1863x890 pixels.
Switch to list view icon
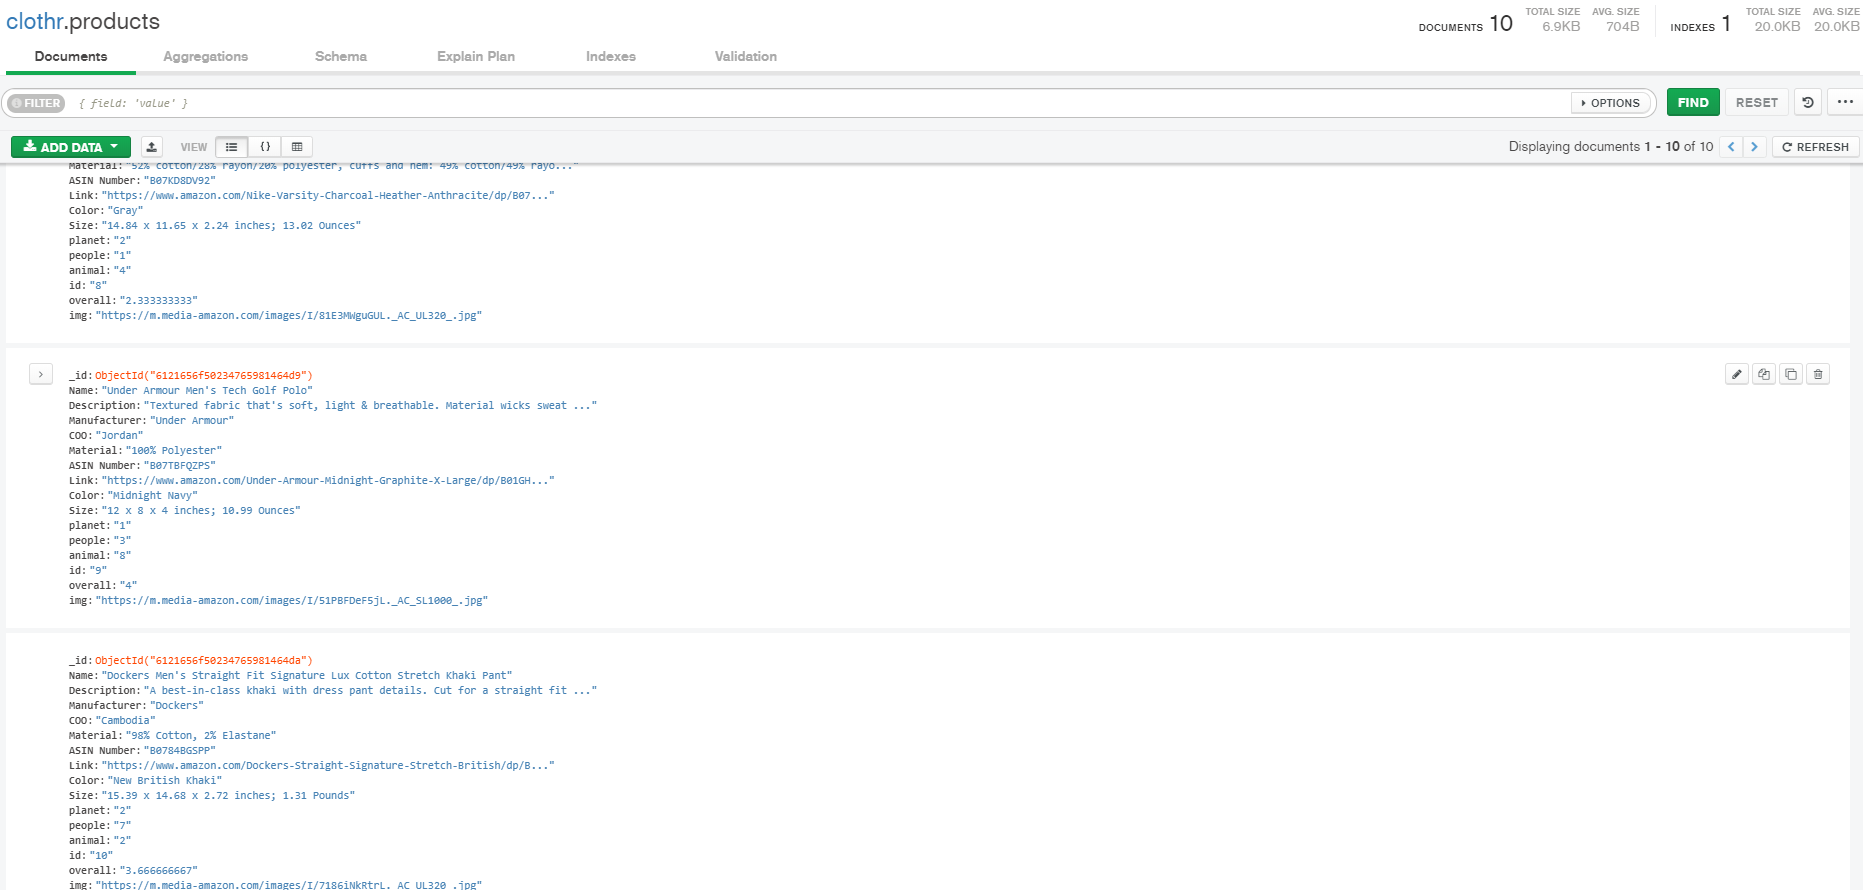pyautogui.click(x=232, y=147)
